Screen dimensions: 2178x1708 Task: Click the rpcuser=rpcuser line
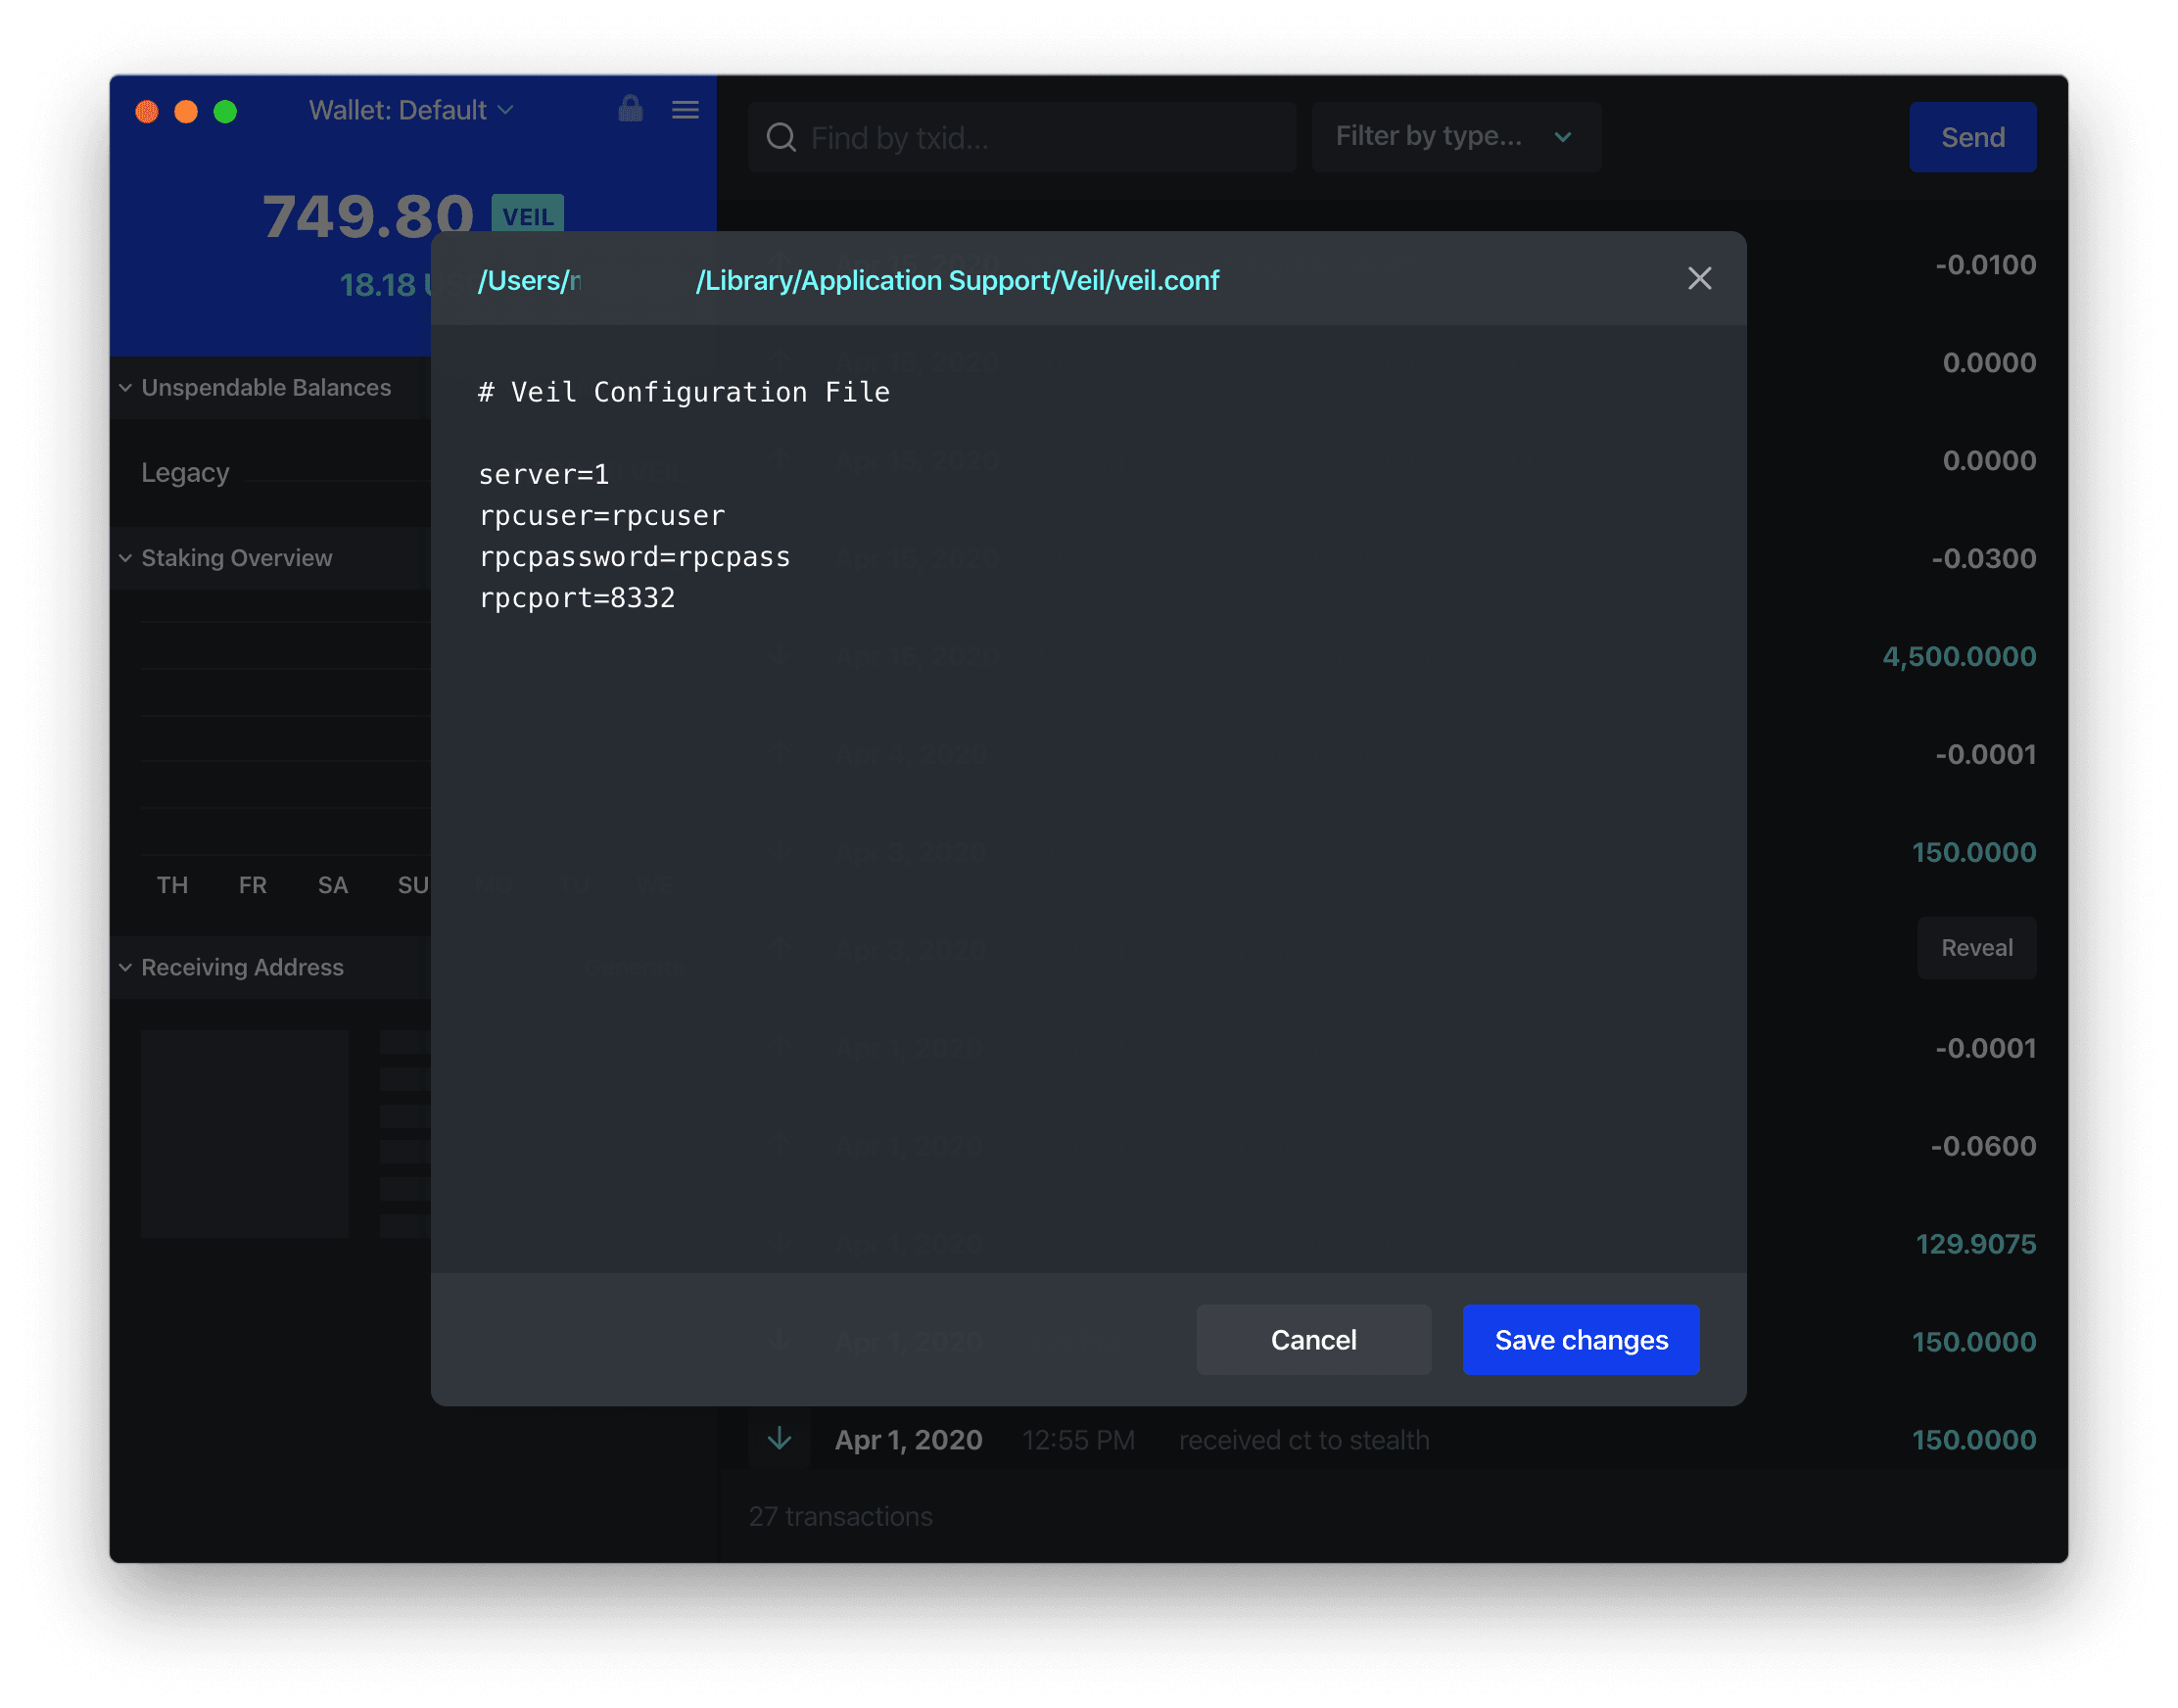[601, 516]
